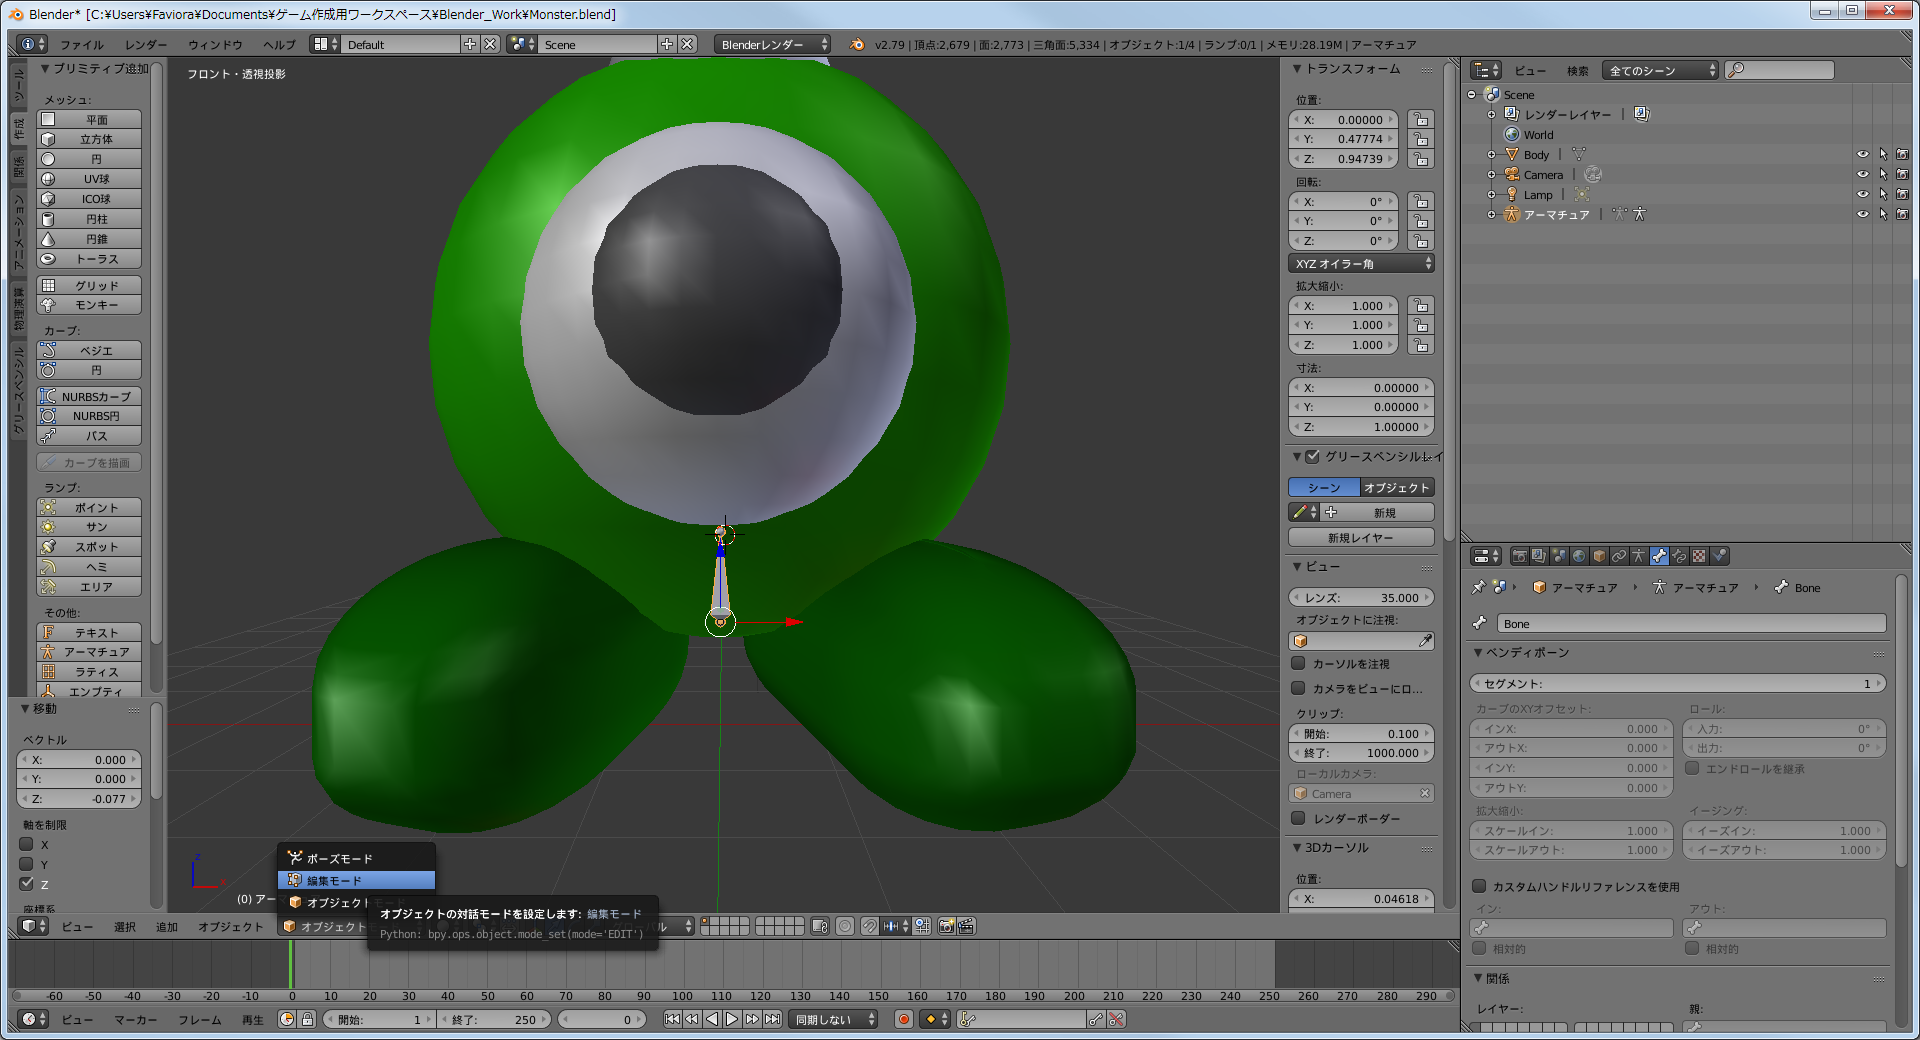Open the ウィンドウ menu
The image size is (1920, 1040).
point(215,44)
